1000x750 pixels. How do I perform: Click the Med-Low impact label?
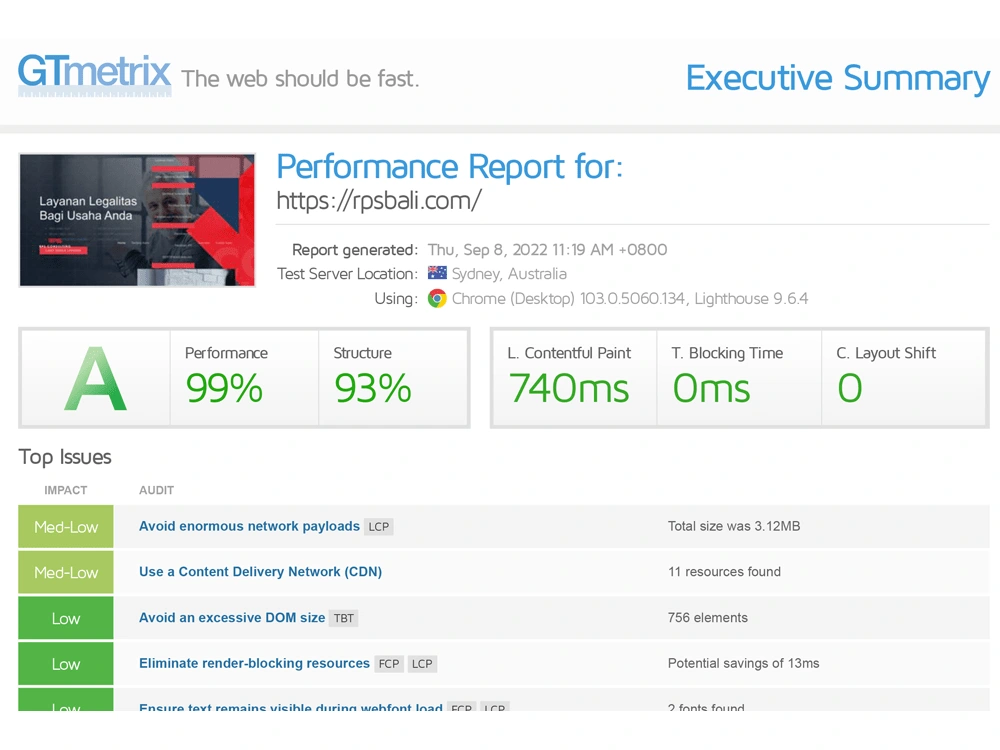(65, 526)
